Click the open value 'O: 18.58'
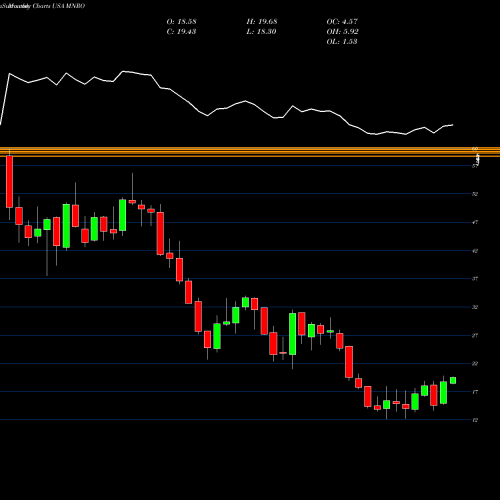This screenshot has height=500, width=500. coord(181,22)
